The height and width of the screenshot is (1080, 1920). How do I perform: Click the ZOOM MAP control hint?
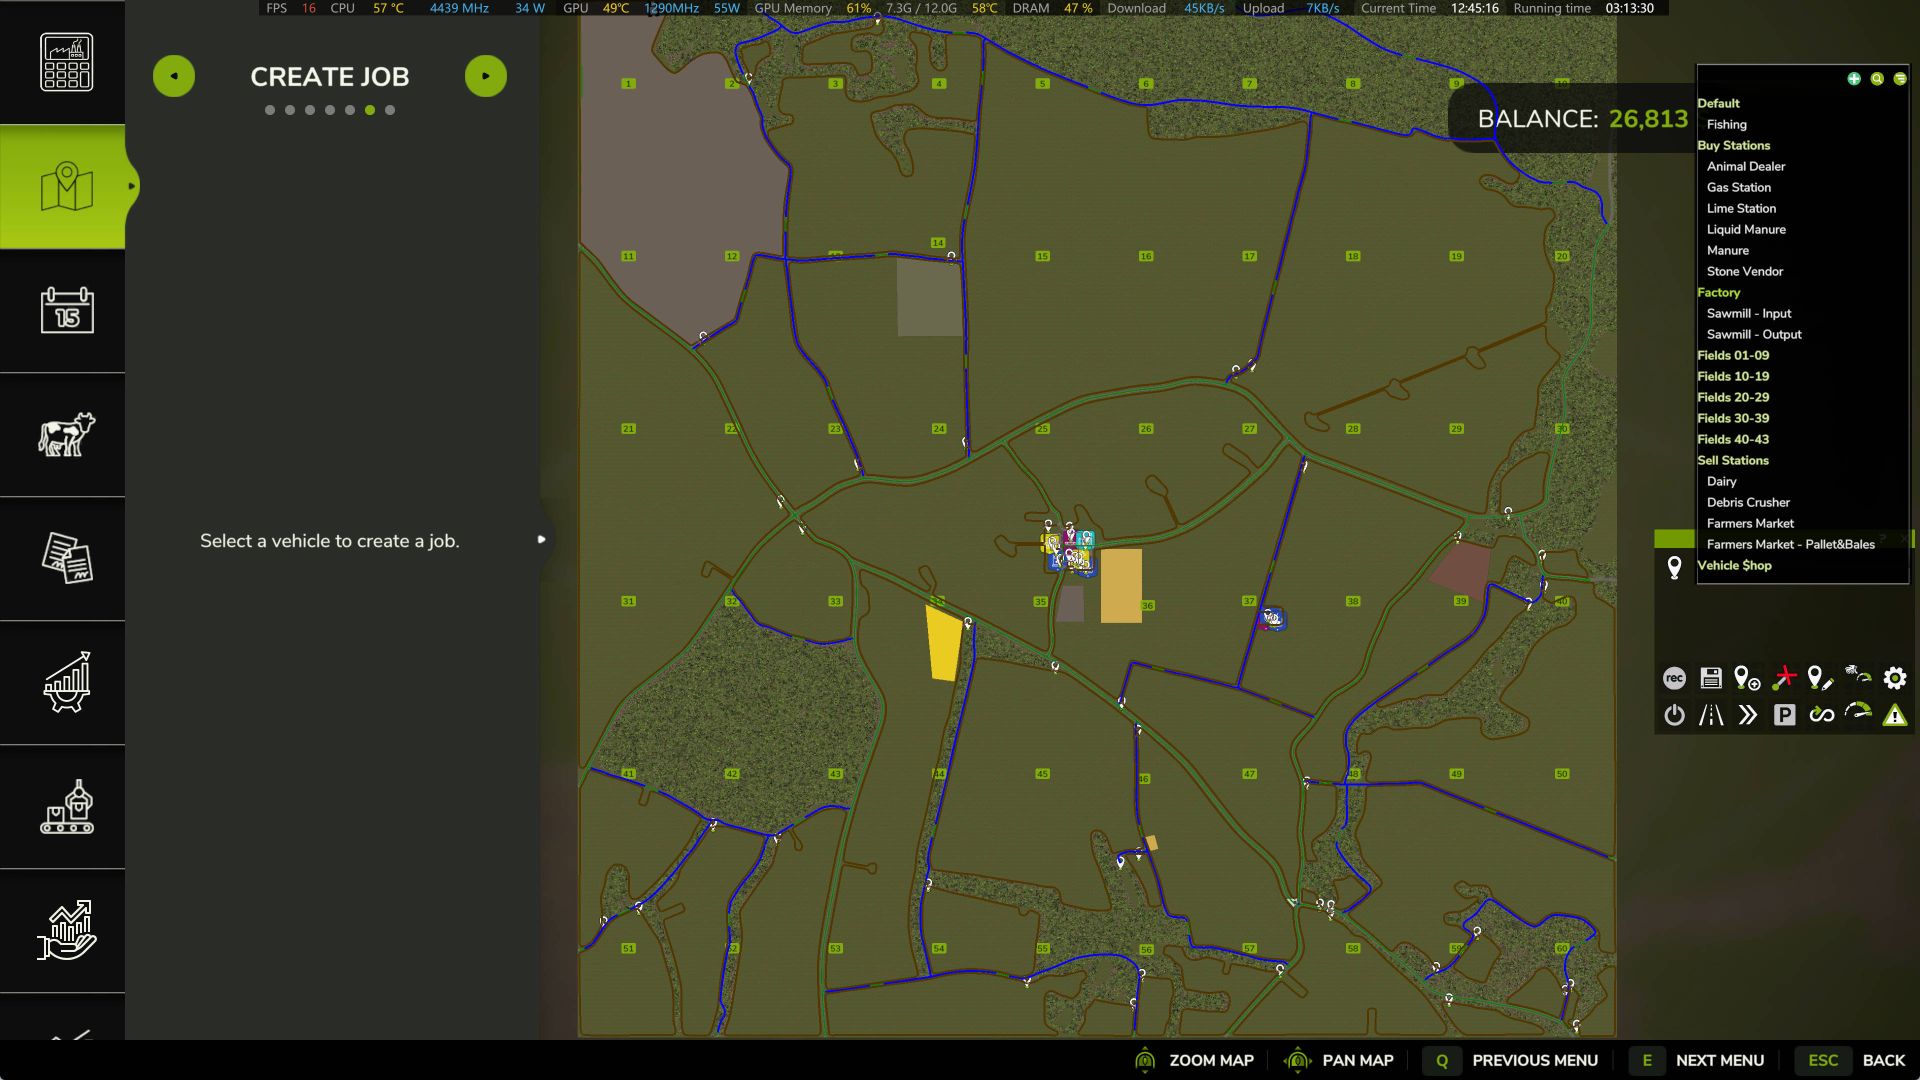pos(1194,1060)
